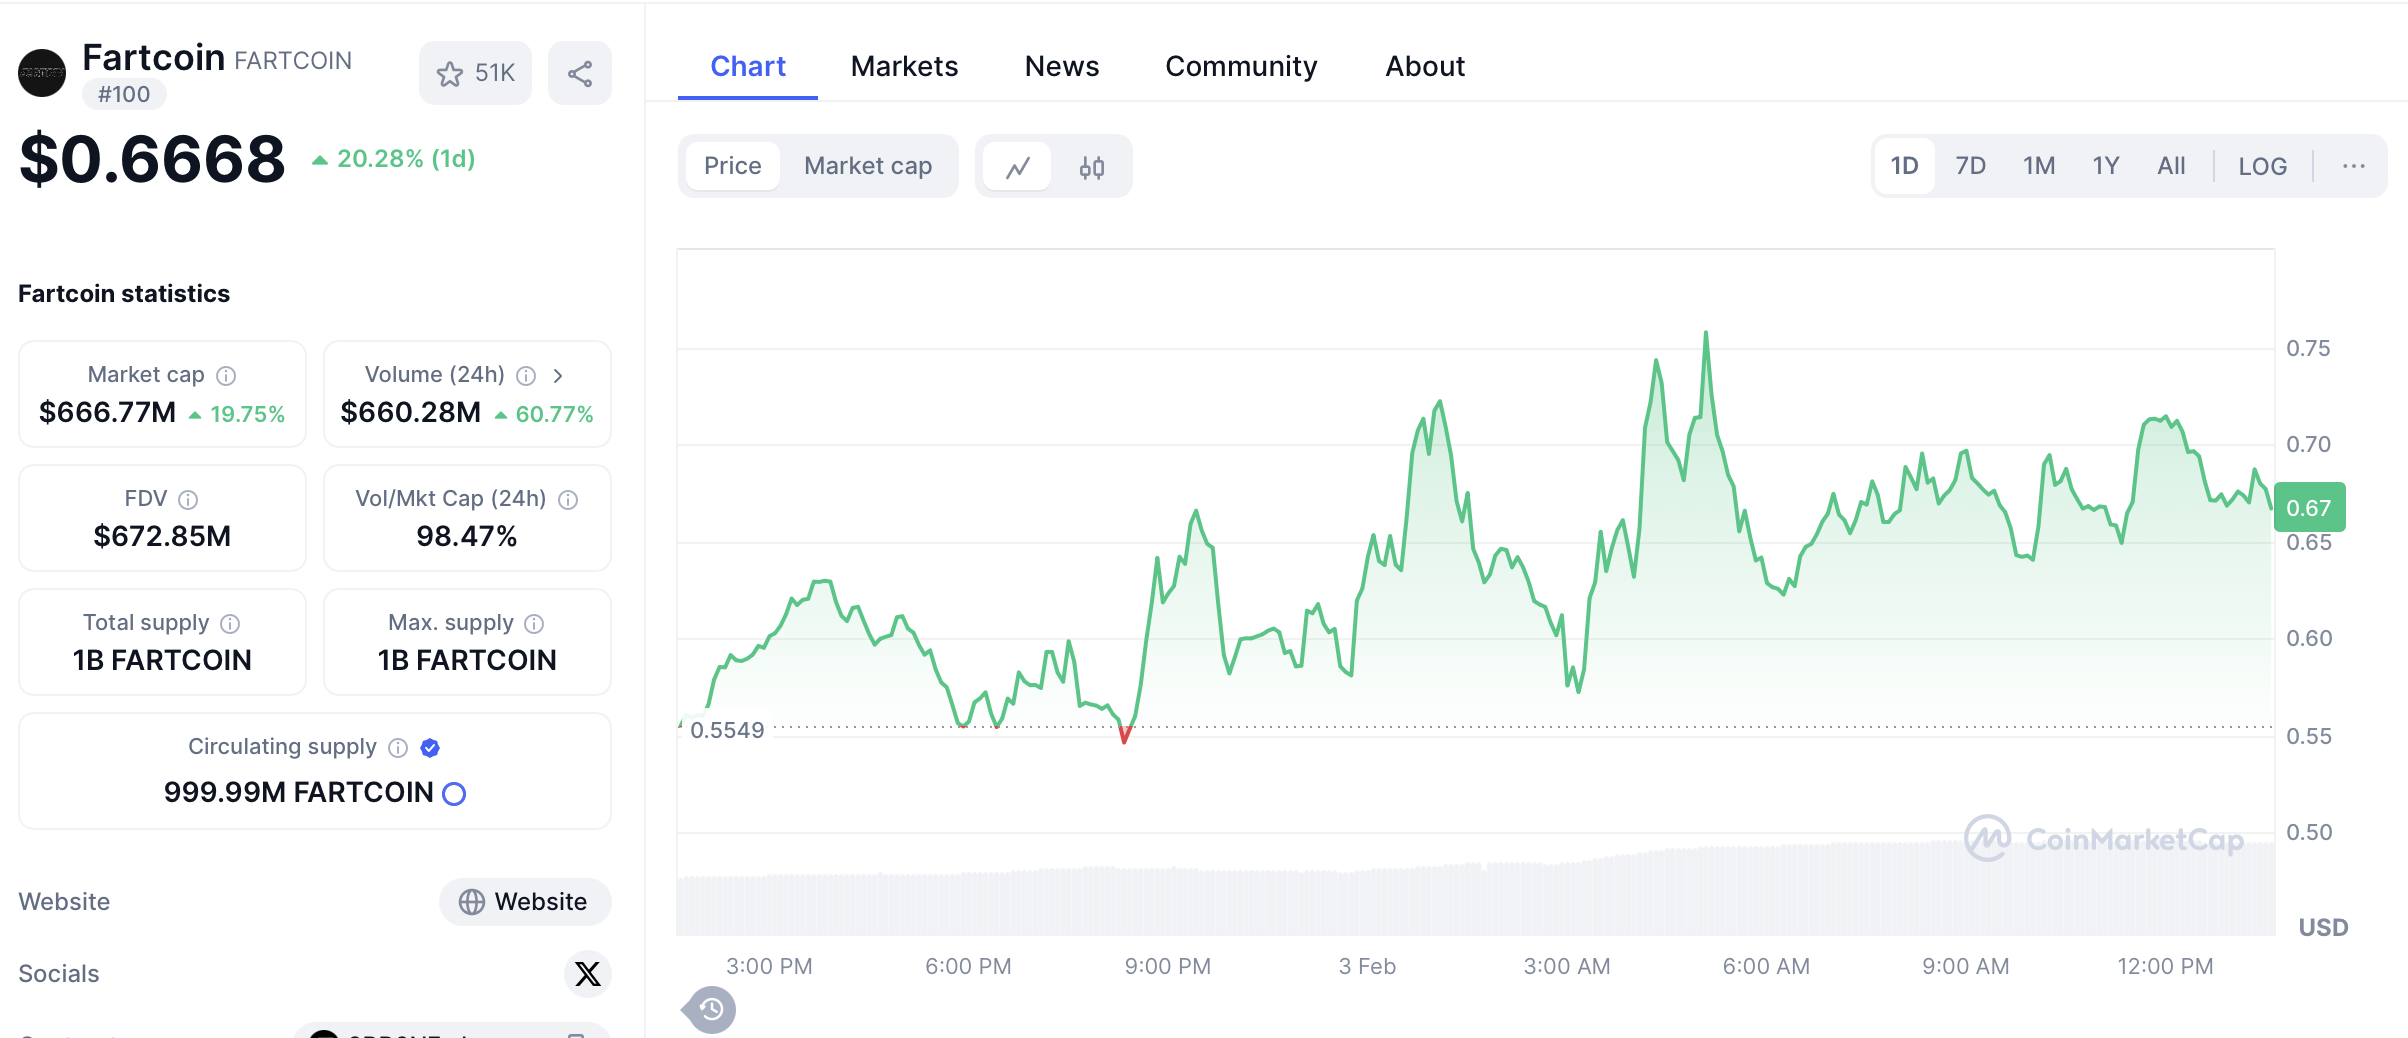Open the Community tab
The width and height of the screenshot is (2408, 1038).
1241,66
